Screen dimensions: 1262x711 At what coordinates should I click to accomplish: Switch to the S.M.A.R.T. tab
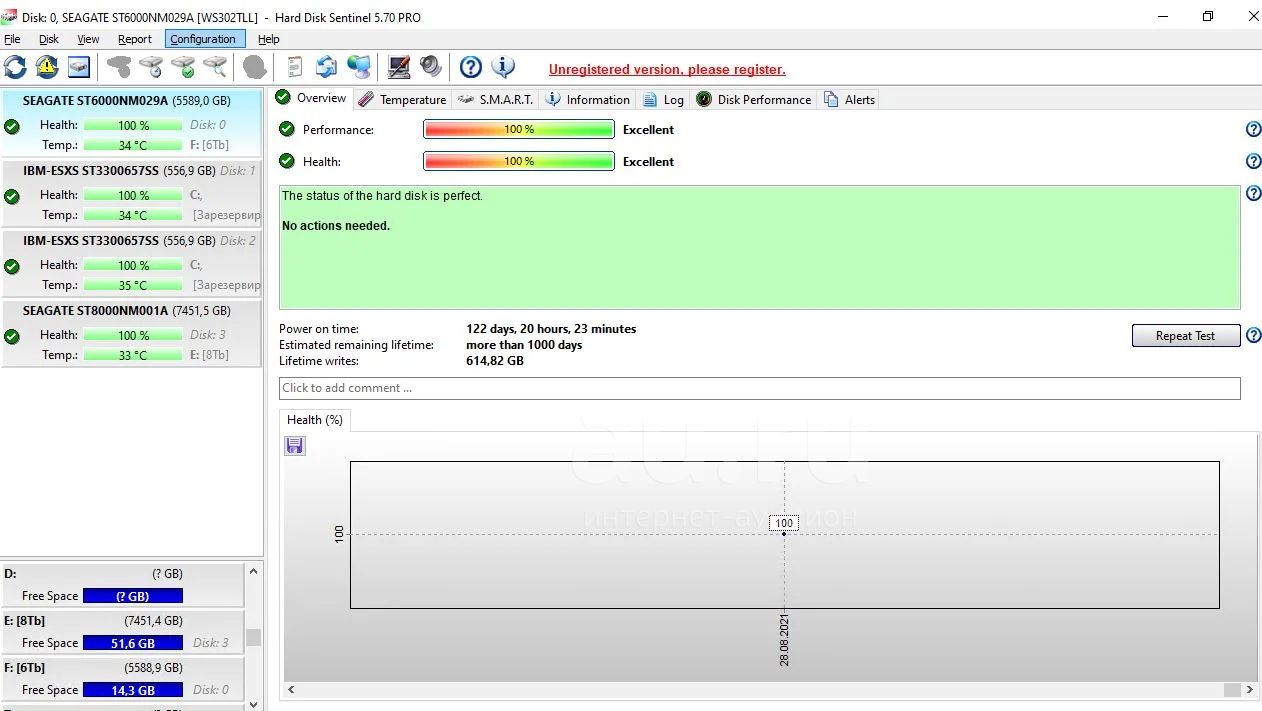496,99
